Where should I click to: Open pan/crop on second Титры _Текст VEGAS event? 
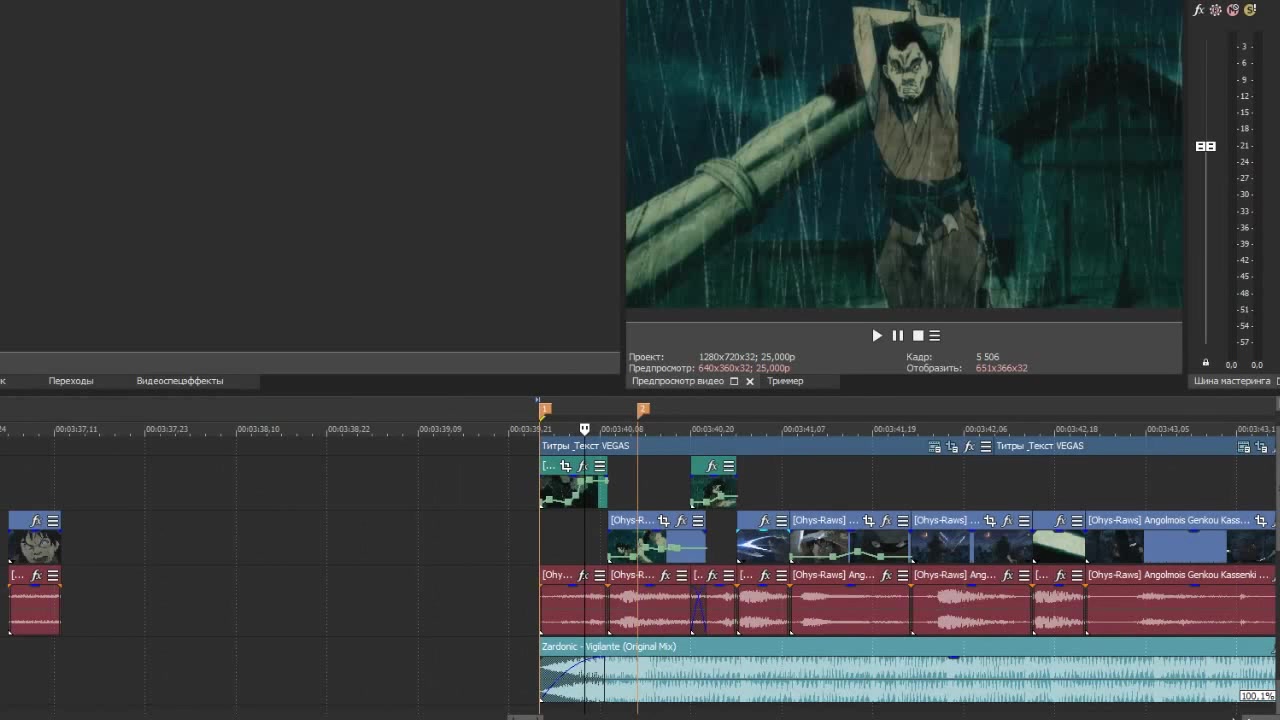coord(1262,447)
